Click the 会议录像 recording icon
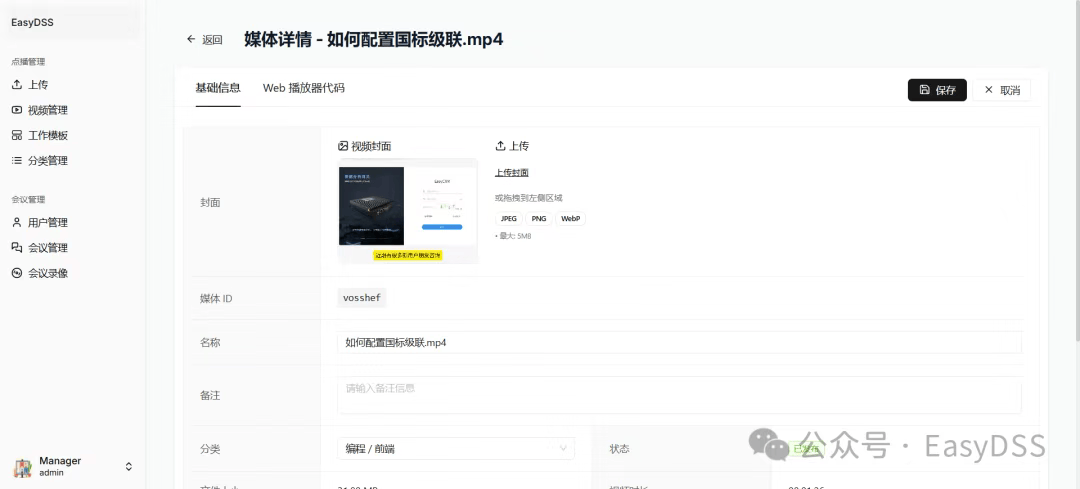 point(16,273)
